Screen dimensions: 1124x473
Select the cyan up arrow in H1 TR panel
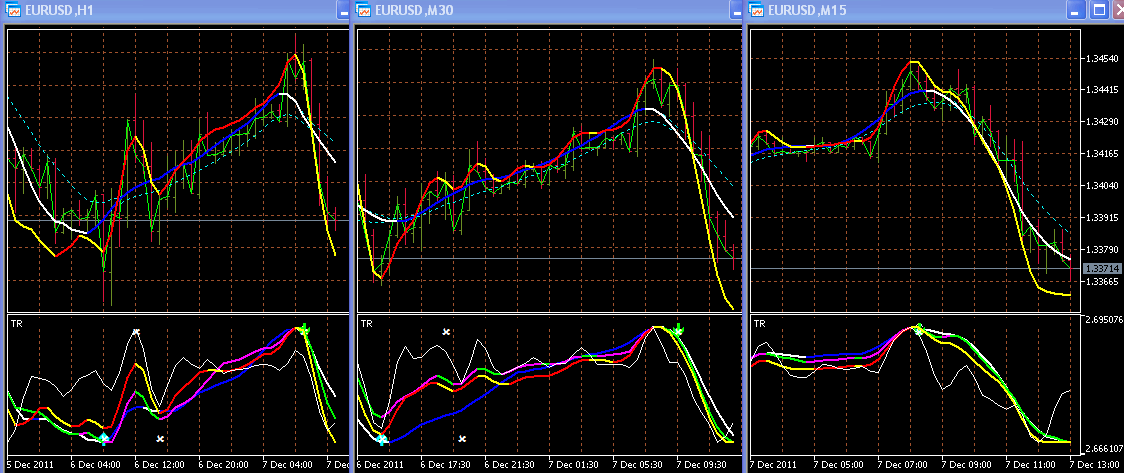pyautogui.click(x=104, y=439)
